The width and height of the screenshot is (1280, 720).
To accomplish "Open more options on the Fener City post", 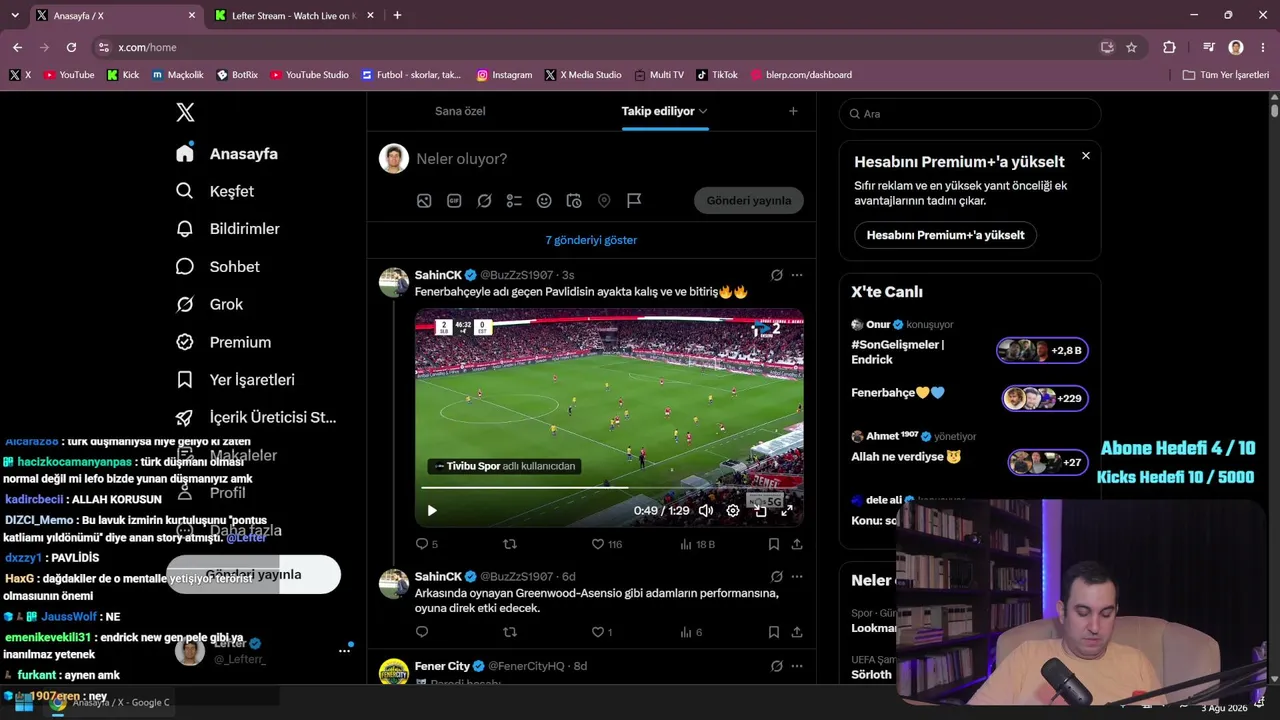I will click(797, 666).
